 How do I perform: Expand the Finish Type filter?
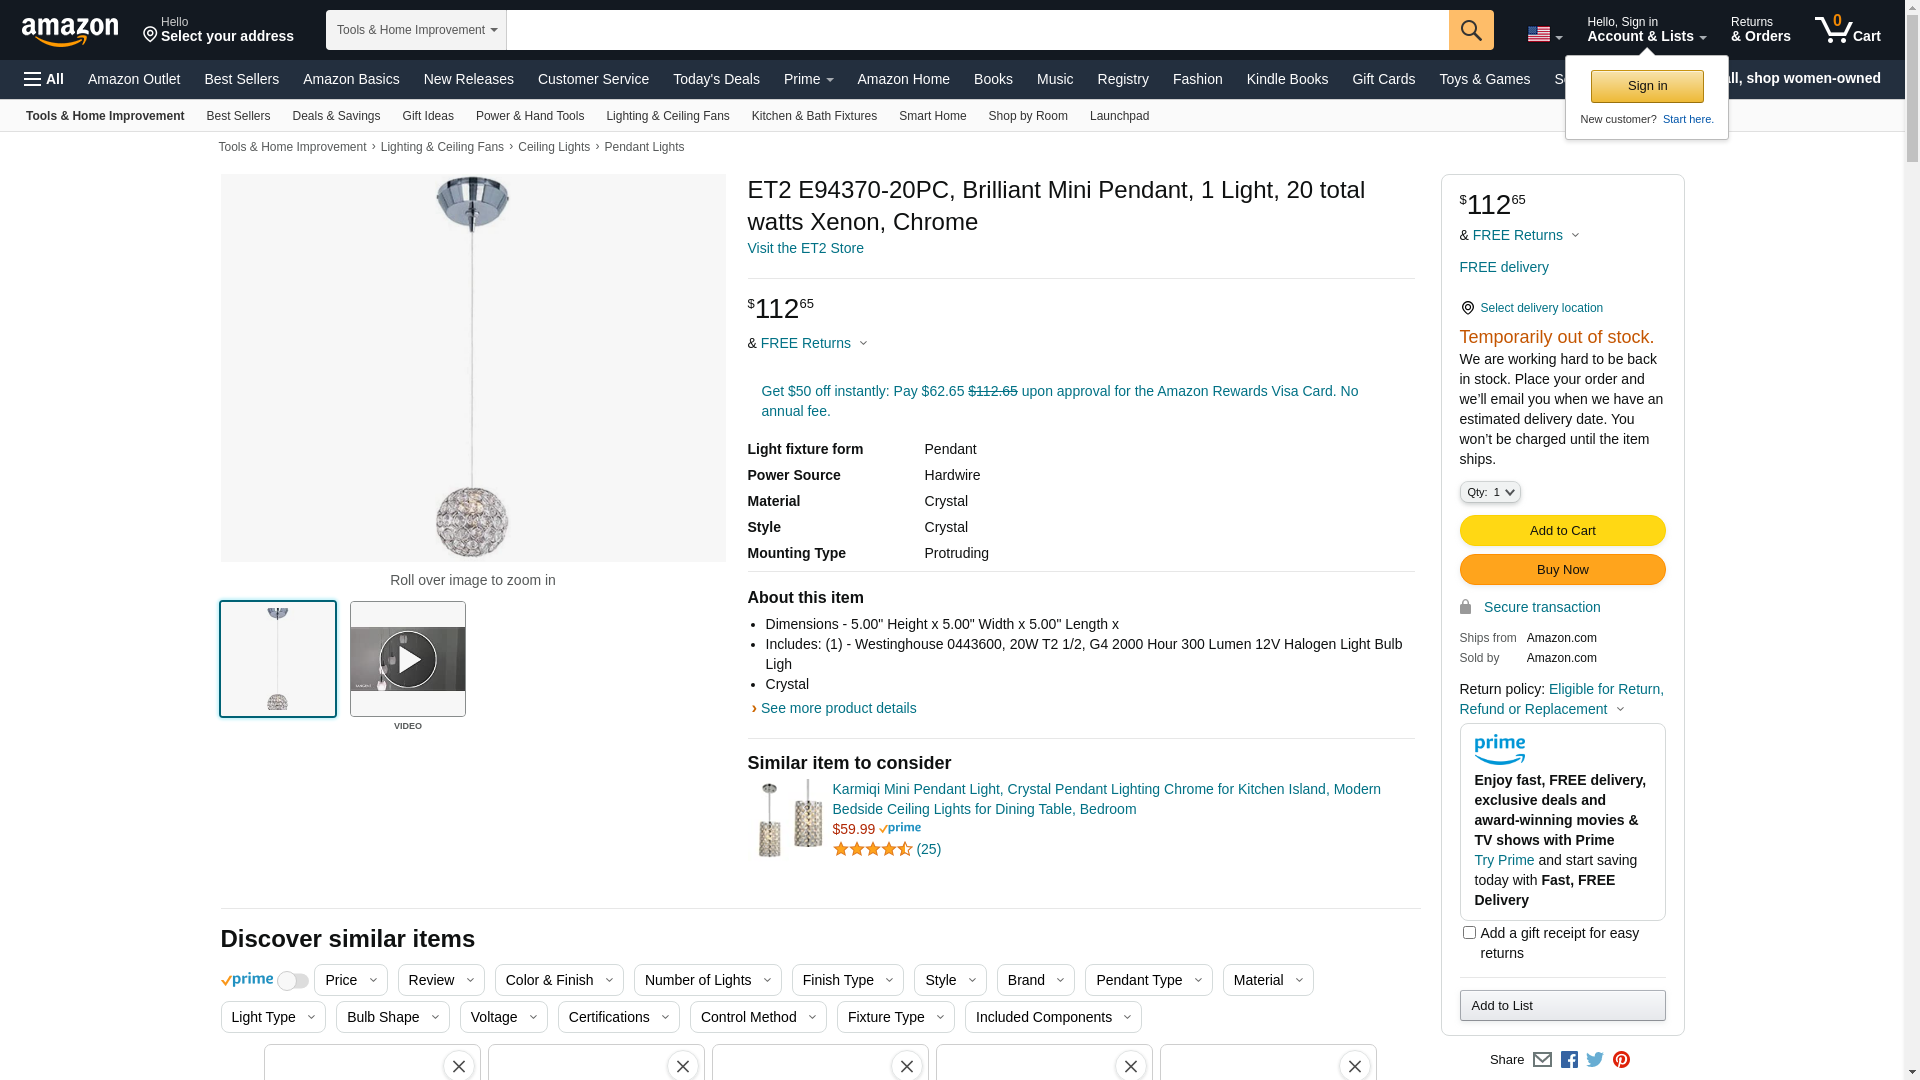pyautogui.click(x=847, y=980)
